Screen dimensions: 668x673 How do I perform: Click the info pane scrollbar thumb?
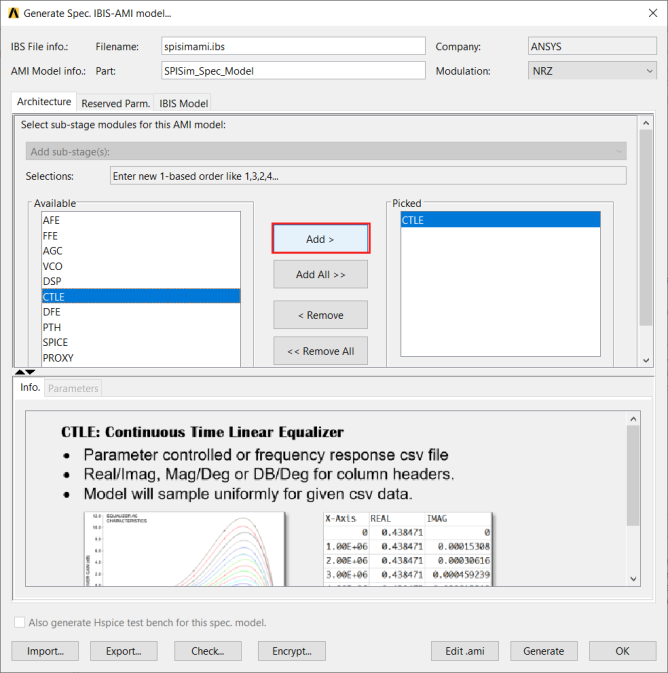click(x=633, y=476)
